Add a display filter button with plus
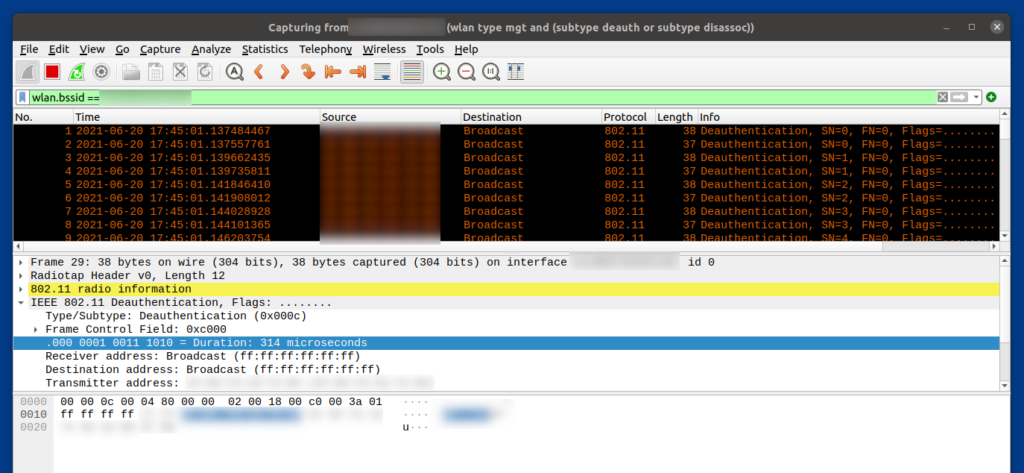The width and height of the screenshot is (1024, 473). tap(991, 97)
